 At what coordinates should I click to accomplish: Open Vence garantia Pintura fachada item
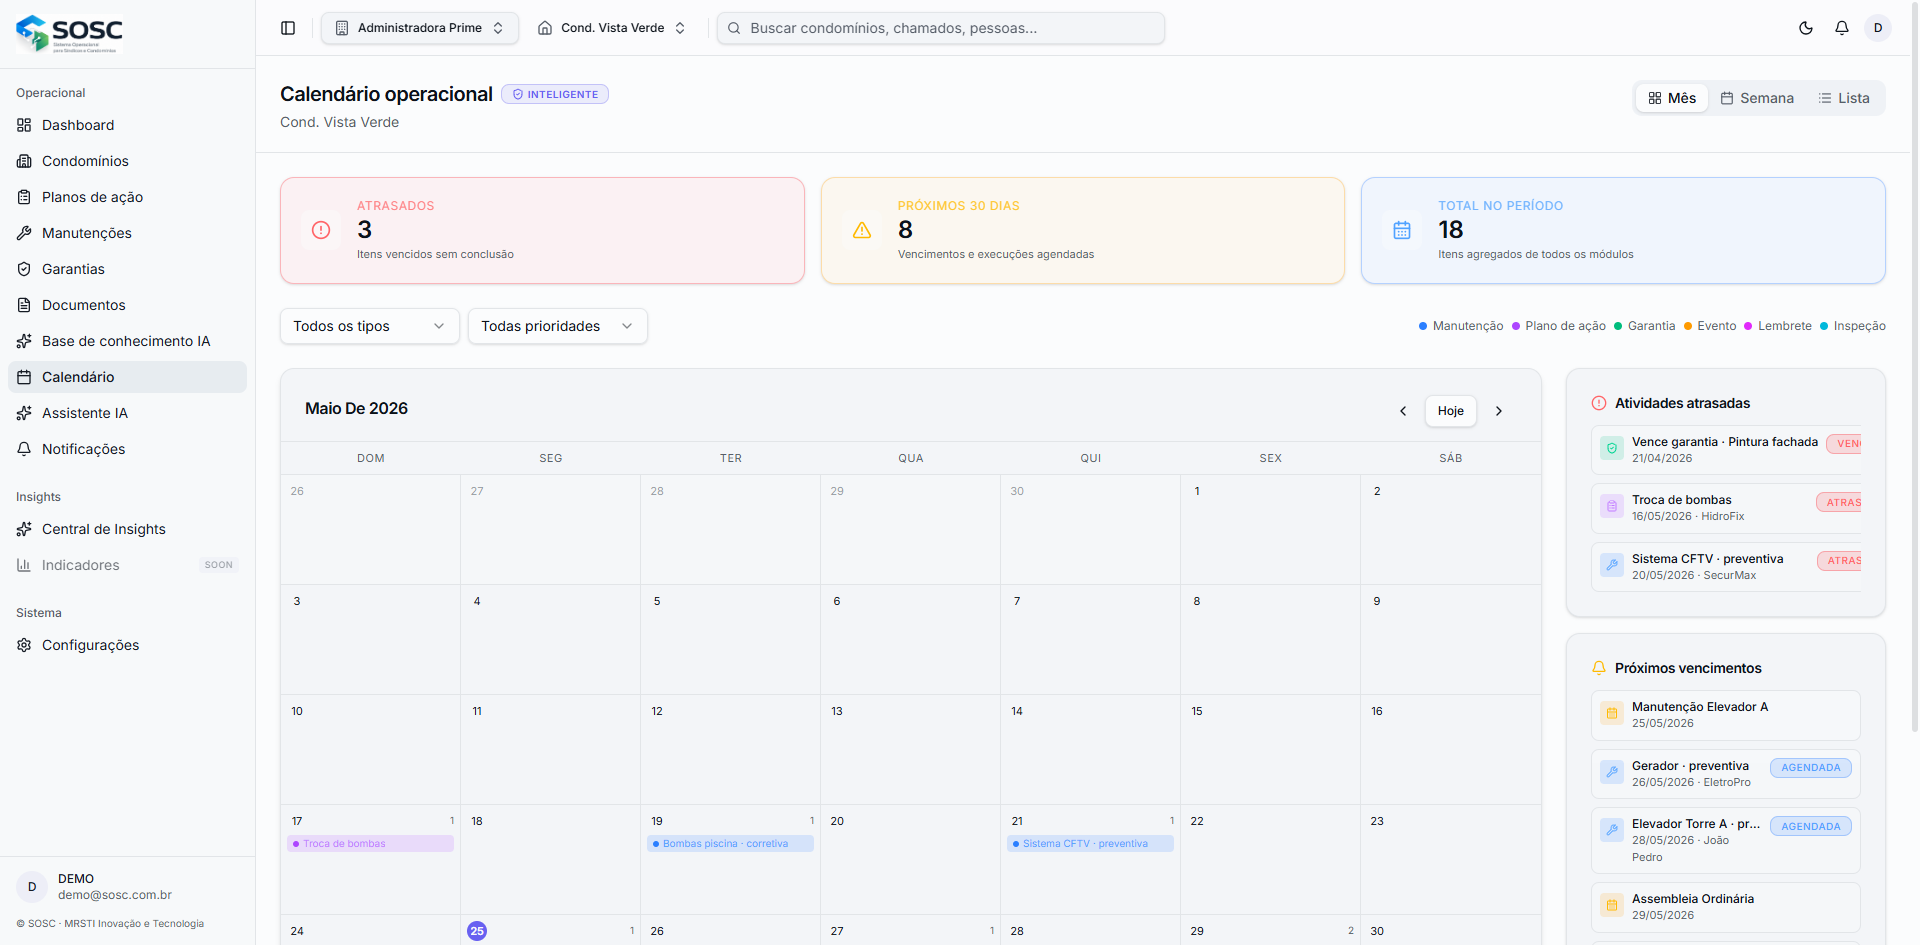click(x=1726, y=450)
